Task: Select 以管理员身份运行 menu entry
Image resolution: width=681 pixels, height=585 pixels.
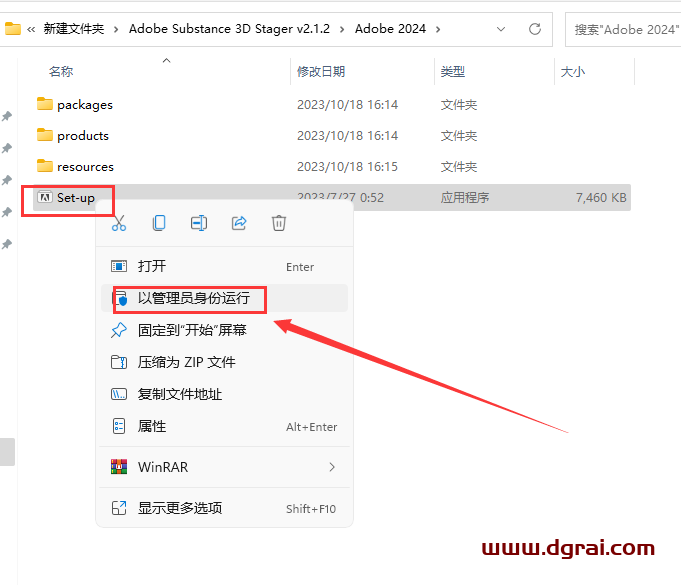Action: coord(224,298)
